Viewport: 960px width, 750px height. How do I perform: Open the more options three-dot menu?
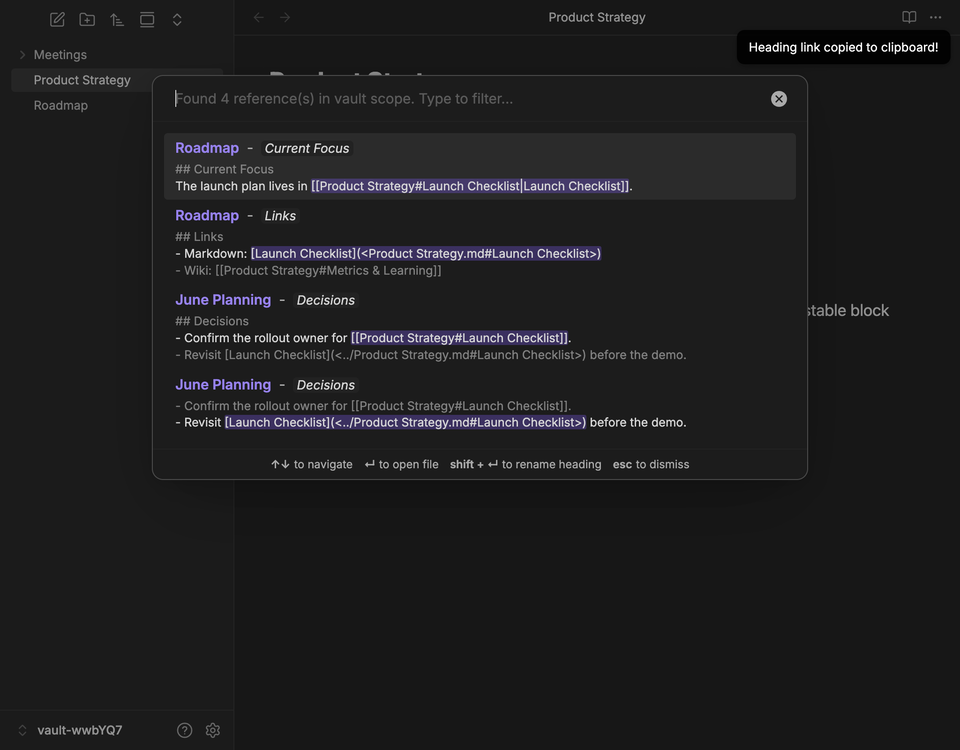pyautogui.click(x=936, y=17)
